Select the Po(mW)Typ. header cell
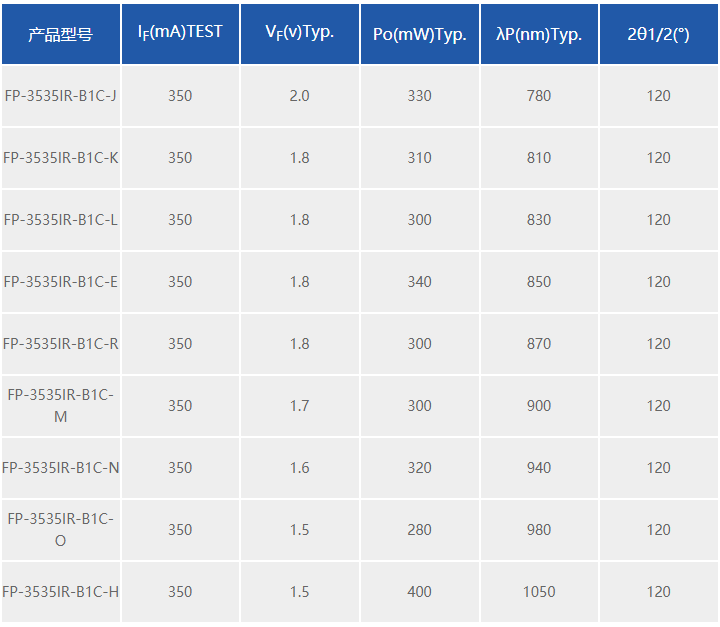 tap(420, 34)
